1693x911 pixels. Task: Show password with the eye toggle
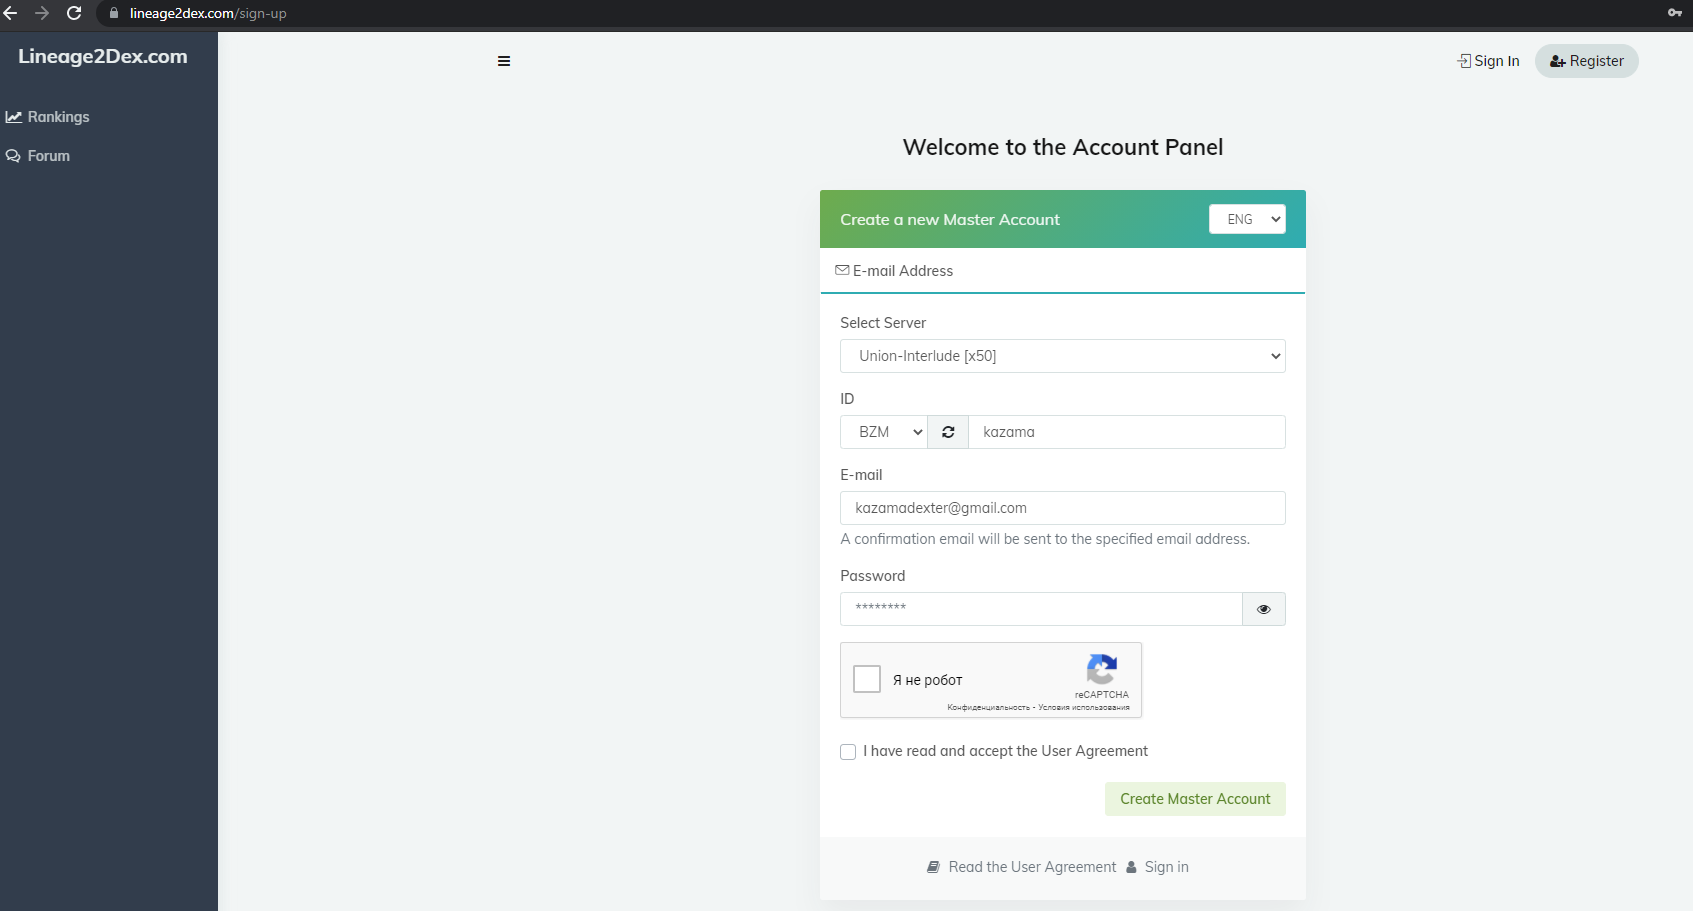1263,609
